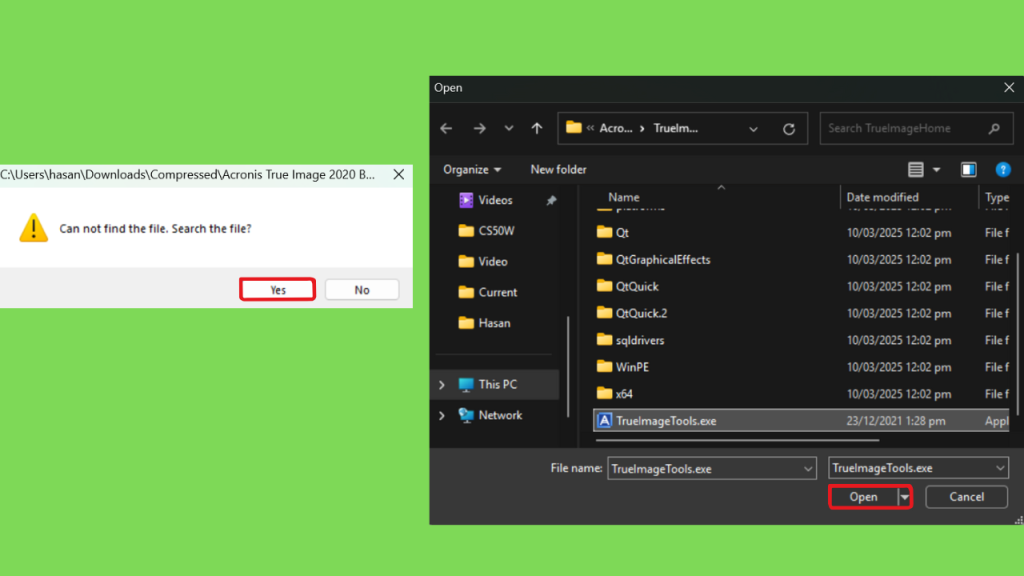1024x576 pixels.
Task: Click the Type column header
Action: 997,197
